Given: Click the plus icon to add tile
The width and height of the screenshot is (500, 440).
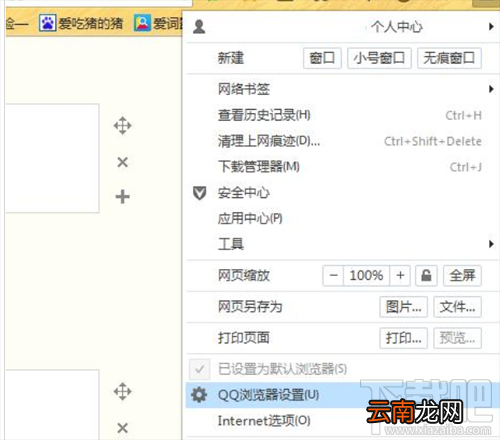Looking at the screenshot, I should tap(122, 197).
